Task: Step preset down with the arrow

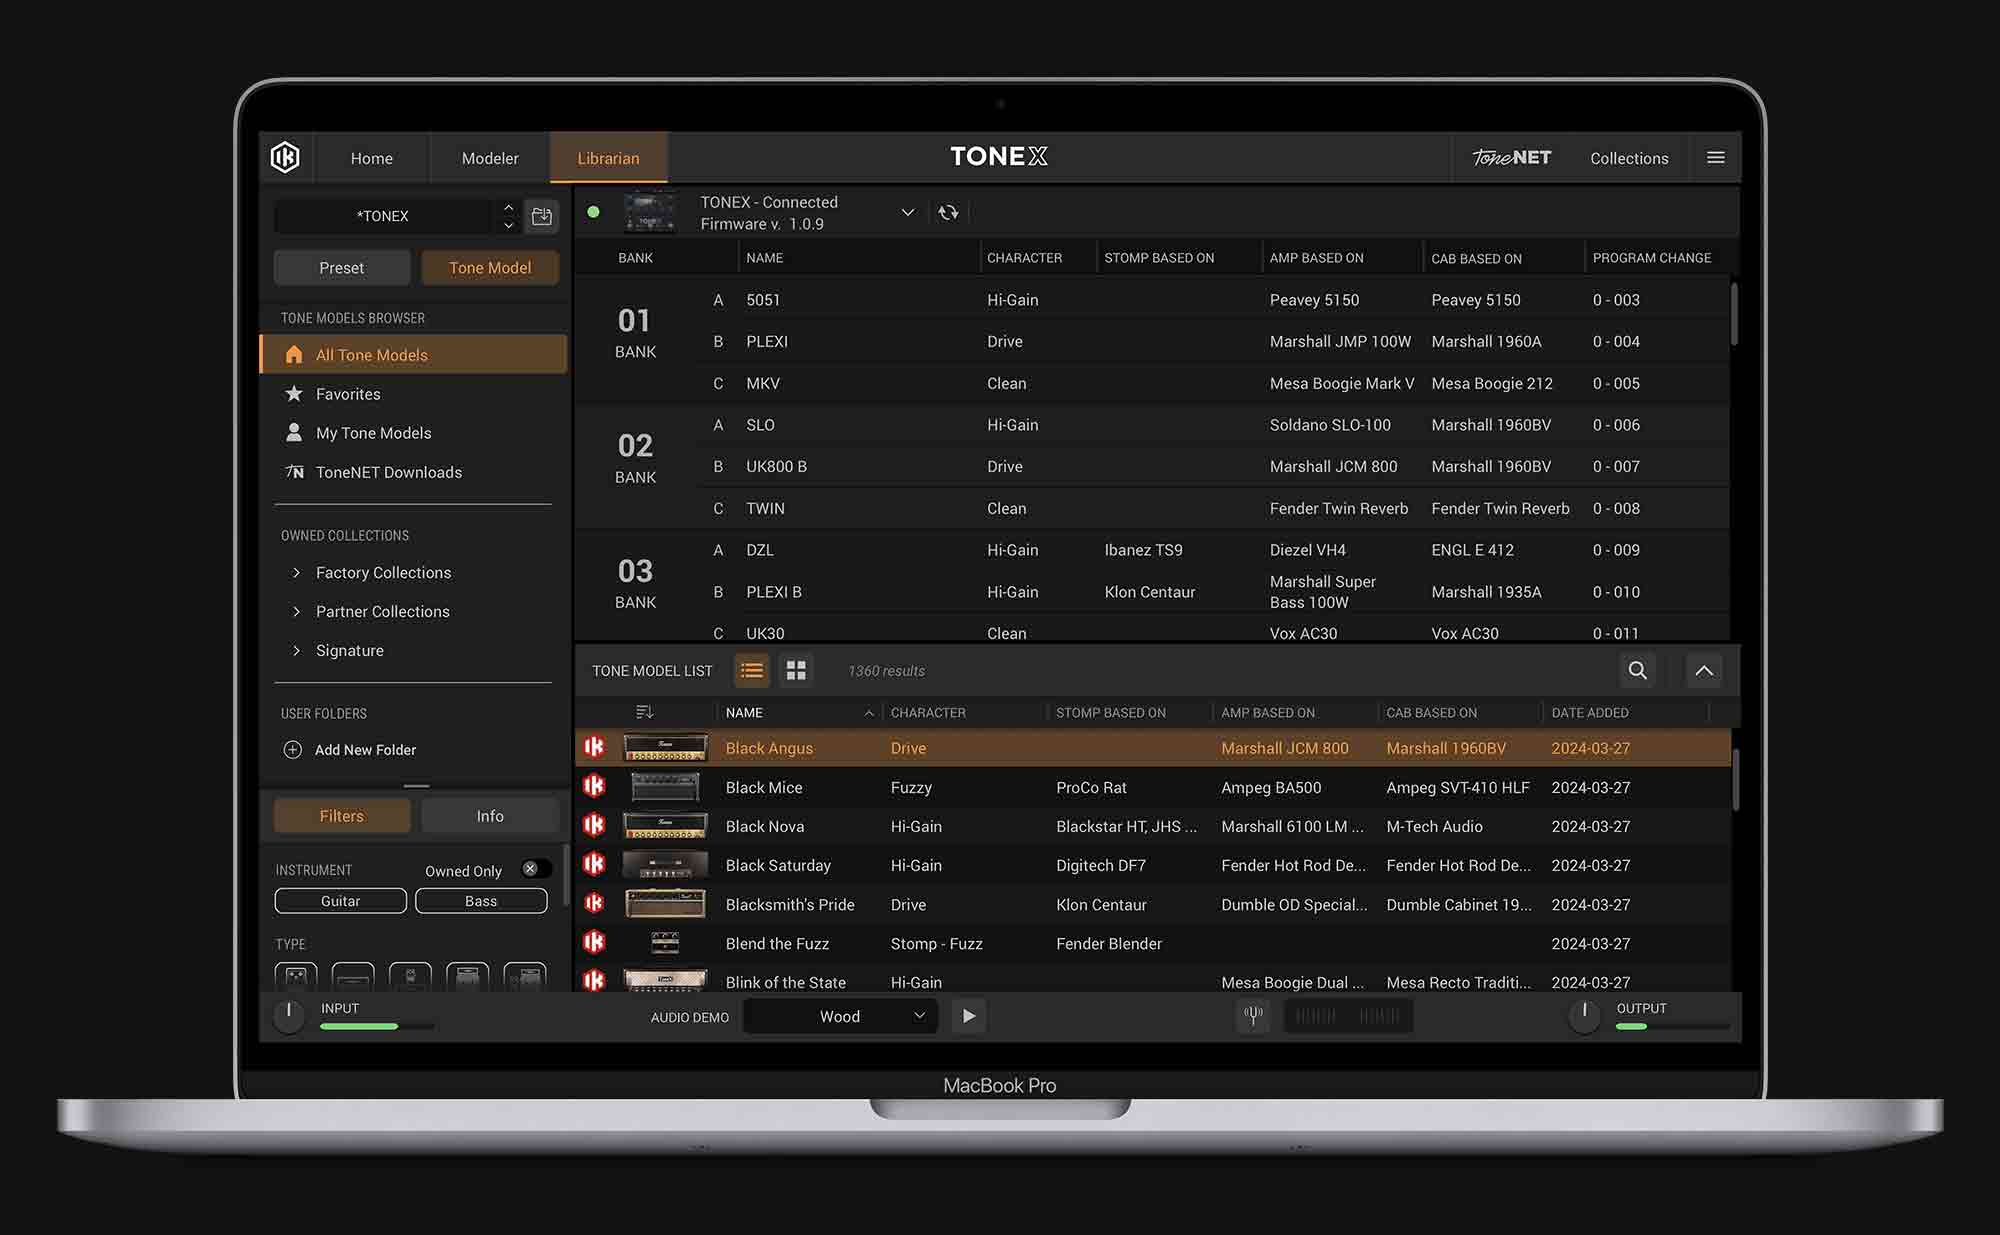Action: 508,225
